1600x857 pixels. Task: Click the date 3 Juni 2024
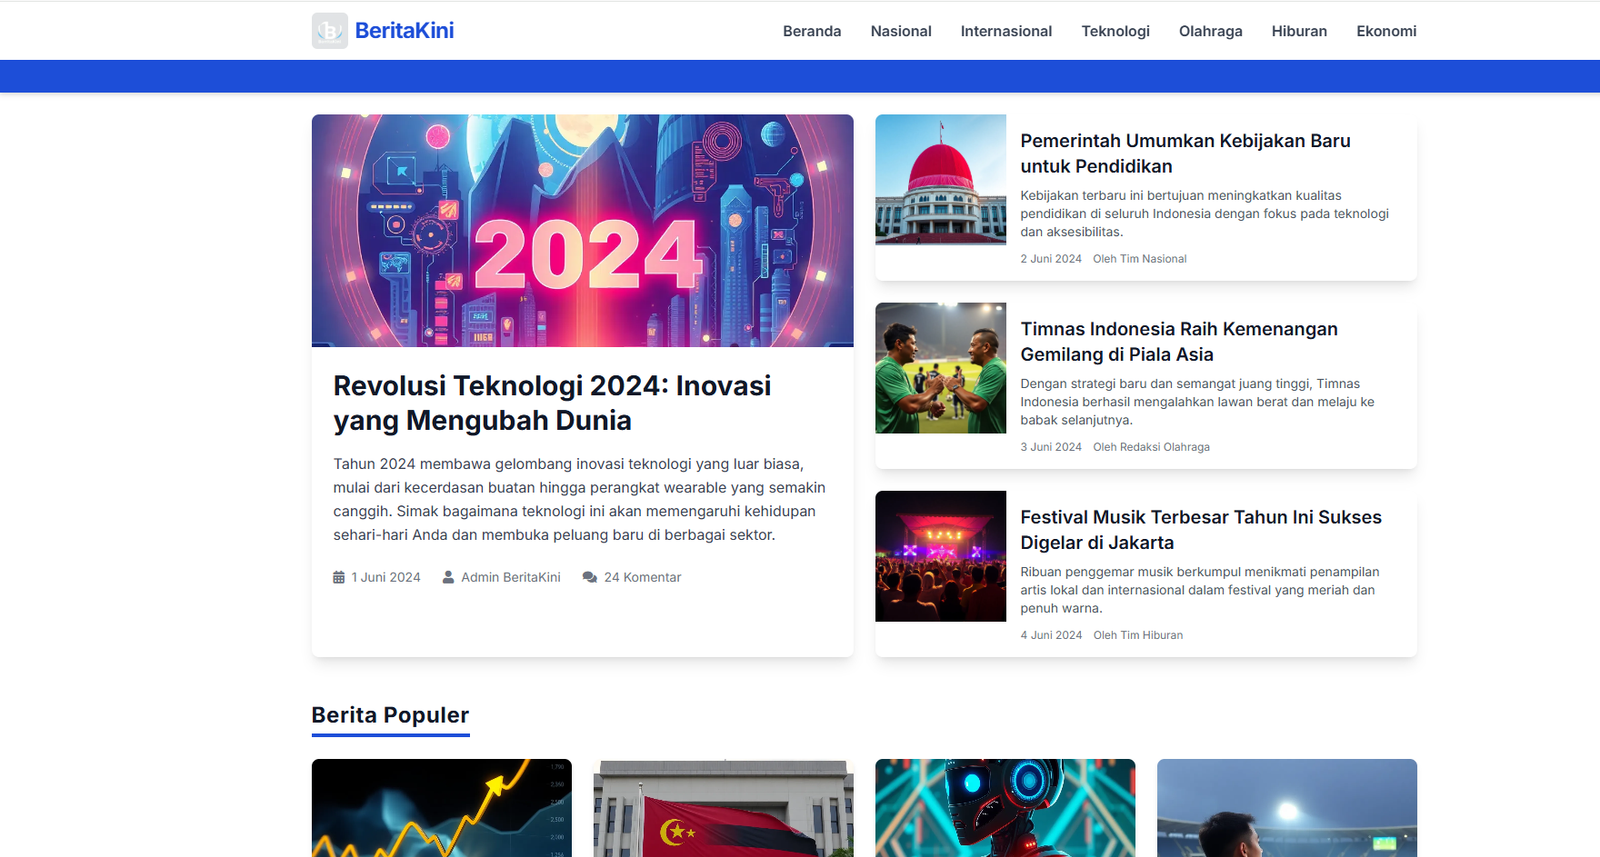pyautogui.click(x=1051, y=447)
